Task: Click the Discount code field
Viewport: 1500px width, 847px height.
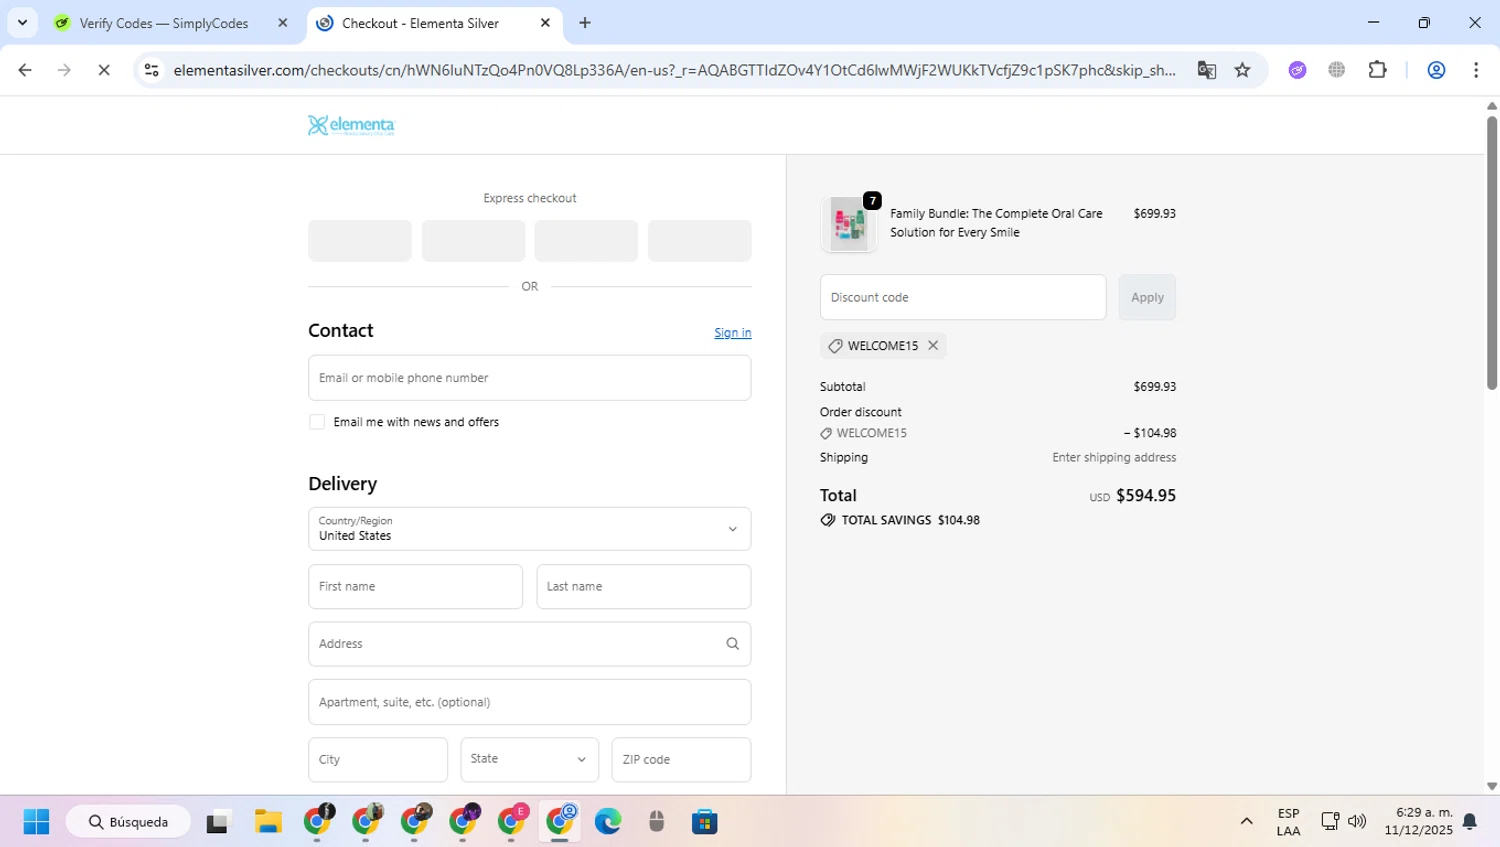Action: click(x=963, y=297)
